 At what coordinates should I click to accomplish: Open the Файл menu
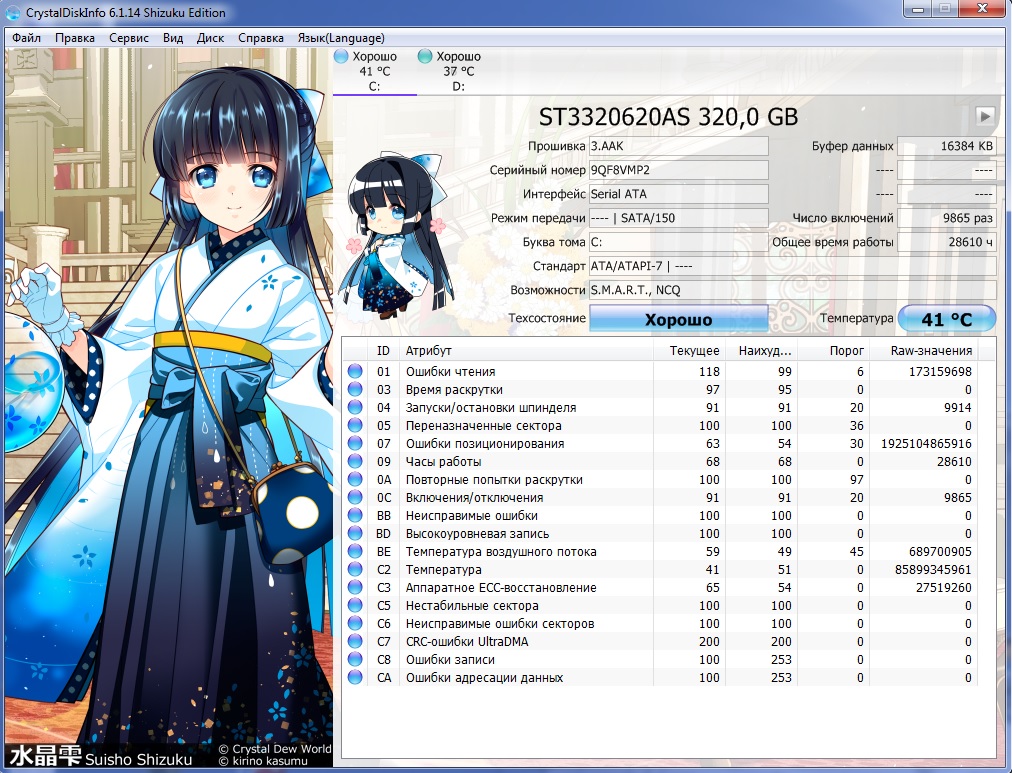(27, 38)
